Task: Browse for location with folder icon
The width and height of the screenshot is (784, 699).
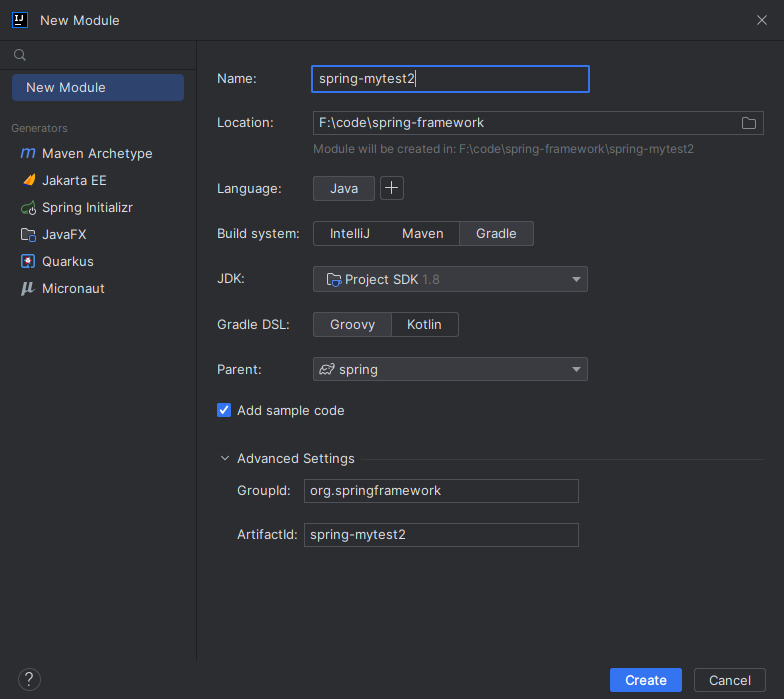Action: pyautogui.click(x=748, y=123)
